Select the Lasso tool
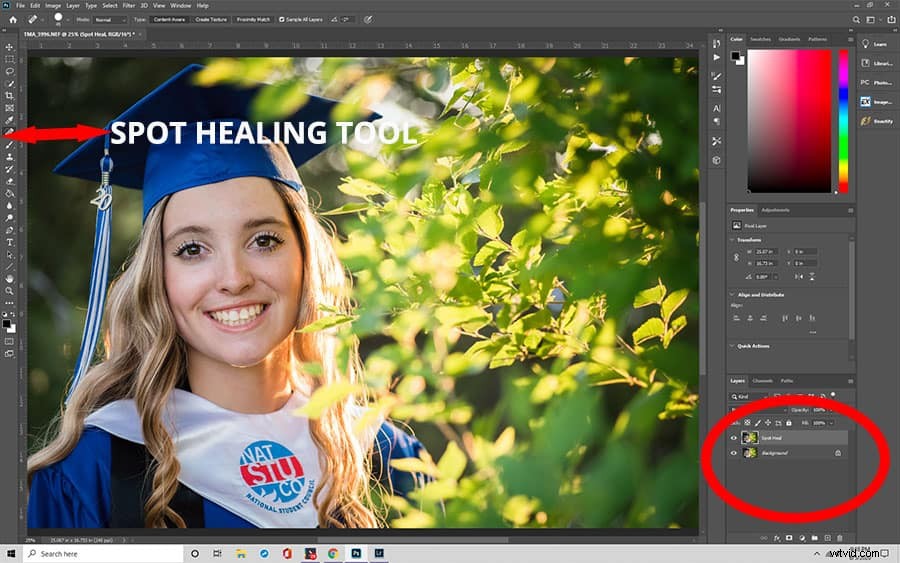The height and width of the screenshot is (563, 900). pos(9,71)
